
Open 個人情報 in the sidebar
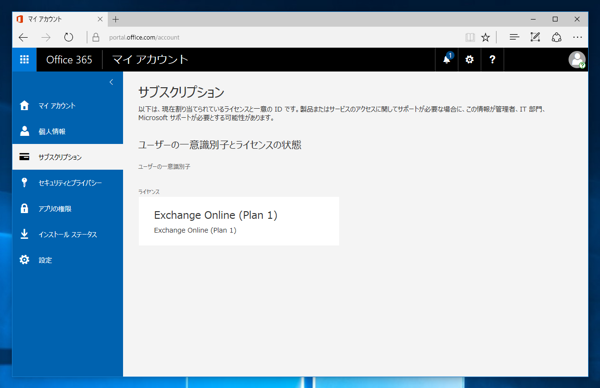point(67,131)
